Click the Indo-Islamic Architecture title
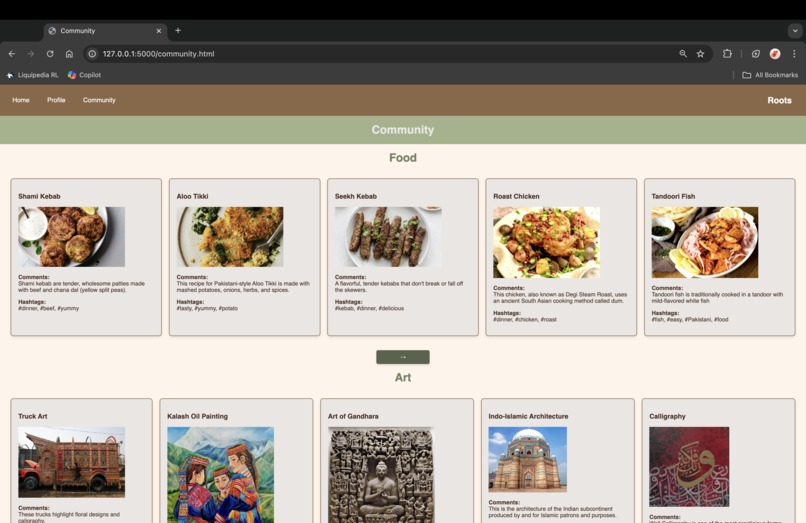 [x=528, y=417]
